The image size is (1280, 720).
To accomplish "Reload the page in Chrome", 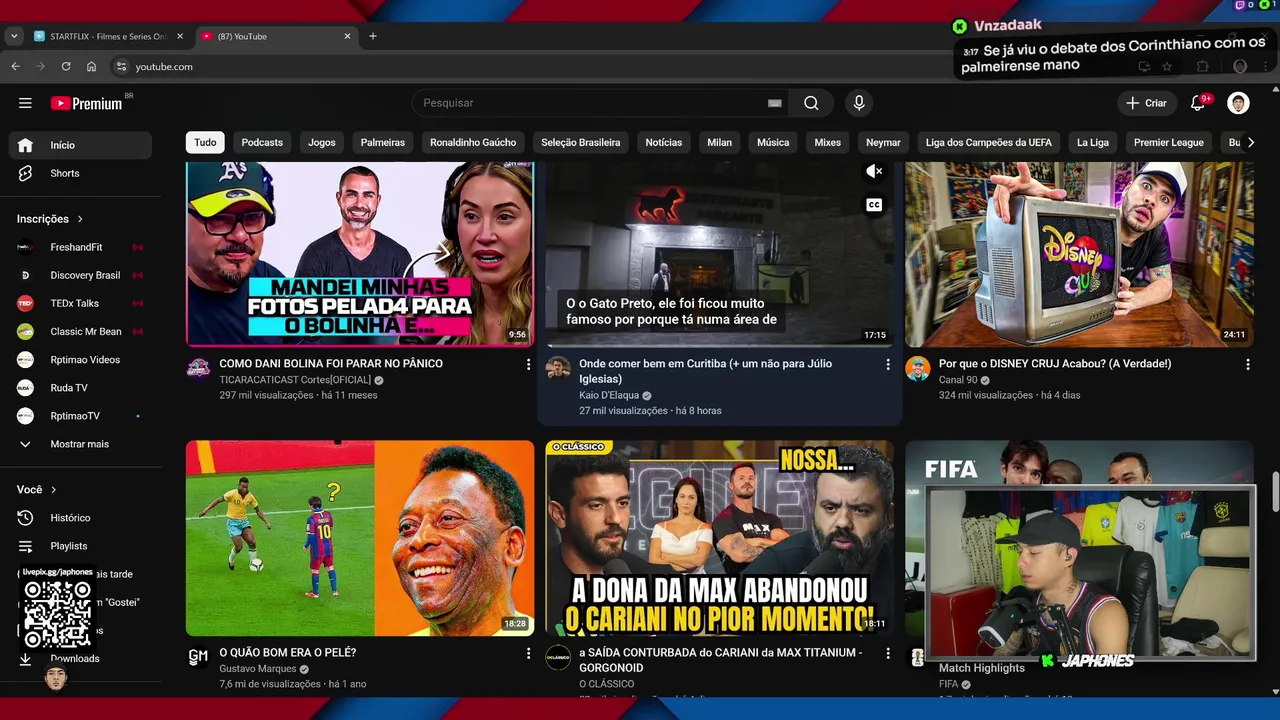I will click(66, 66).
